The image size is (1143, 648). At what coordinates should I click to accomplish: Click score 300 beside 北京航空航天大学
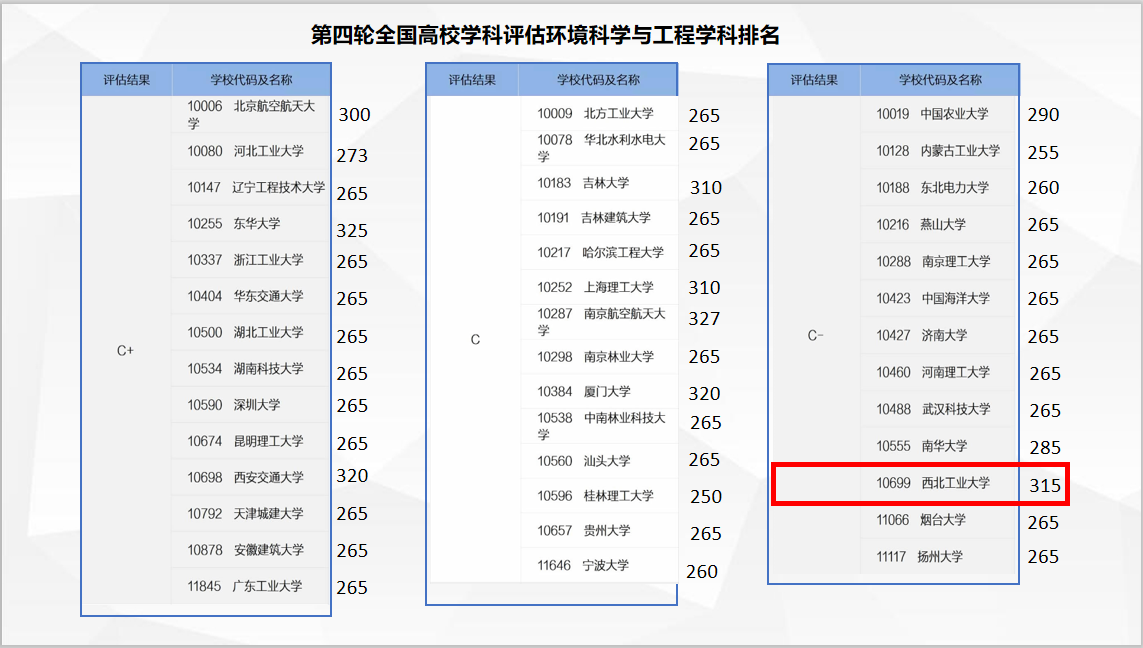pos(354,114)
